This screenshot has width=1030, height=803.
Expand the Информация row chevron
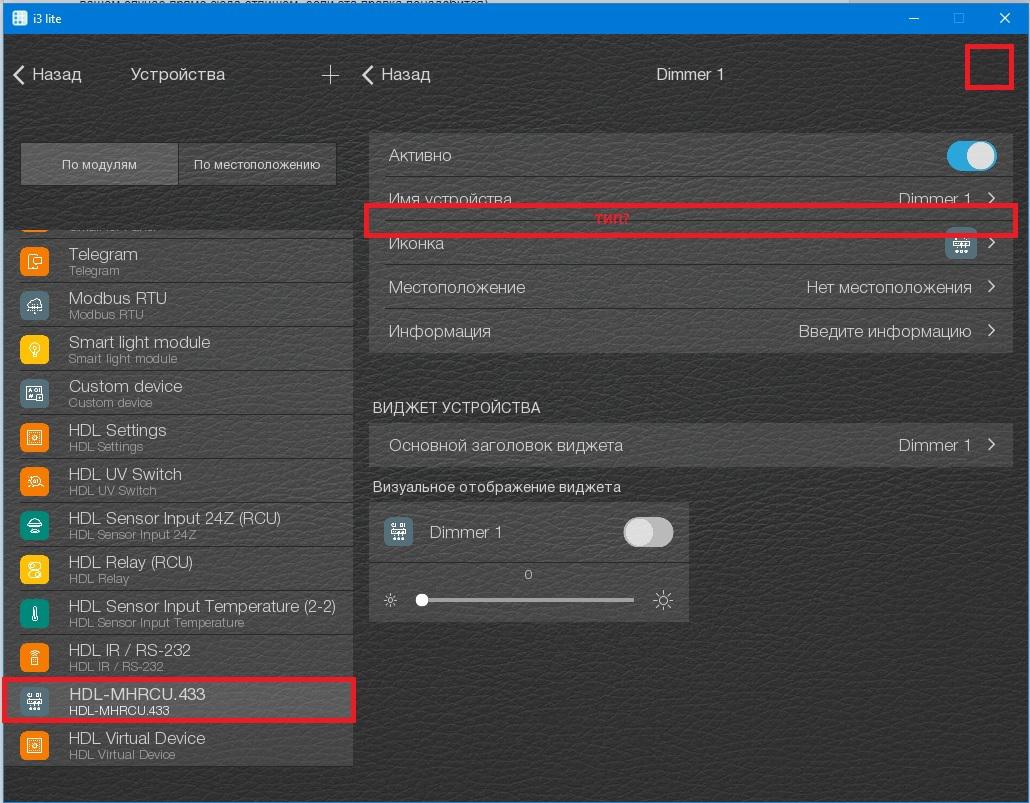click(991, 331)
